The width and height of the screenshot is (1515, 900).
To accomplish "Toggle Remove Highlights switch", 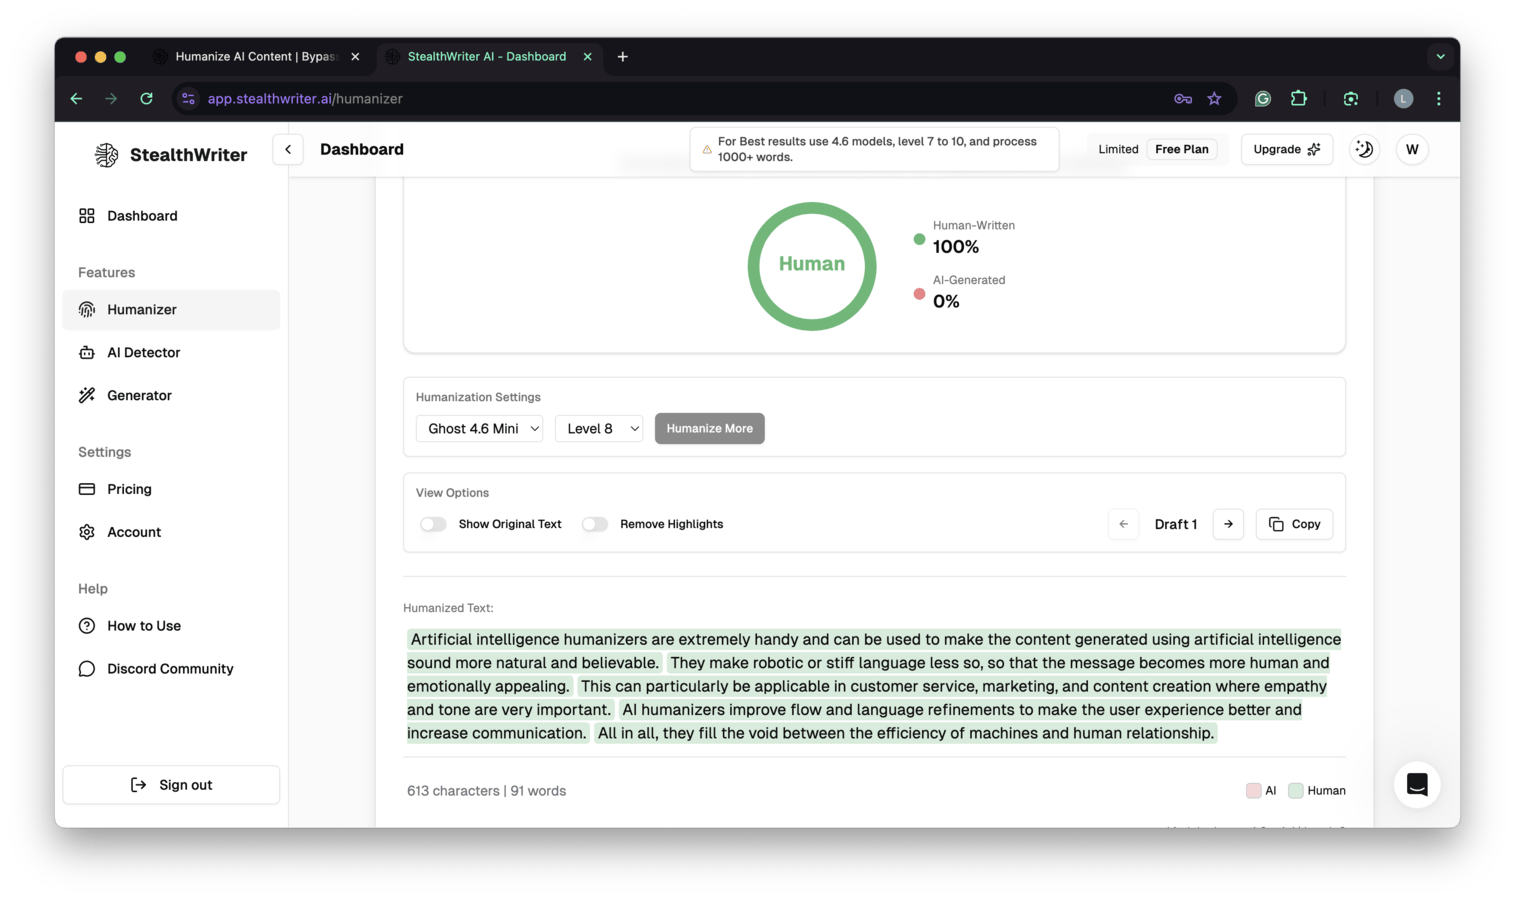I will coord(595,524).
